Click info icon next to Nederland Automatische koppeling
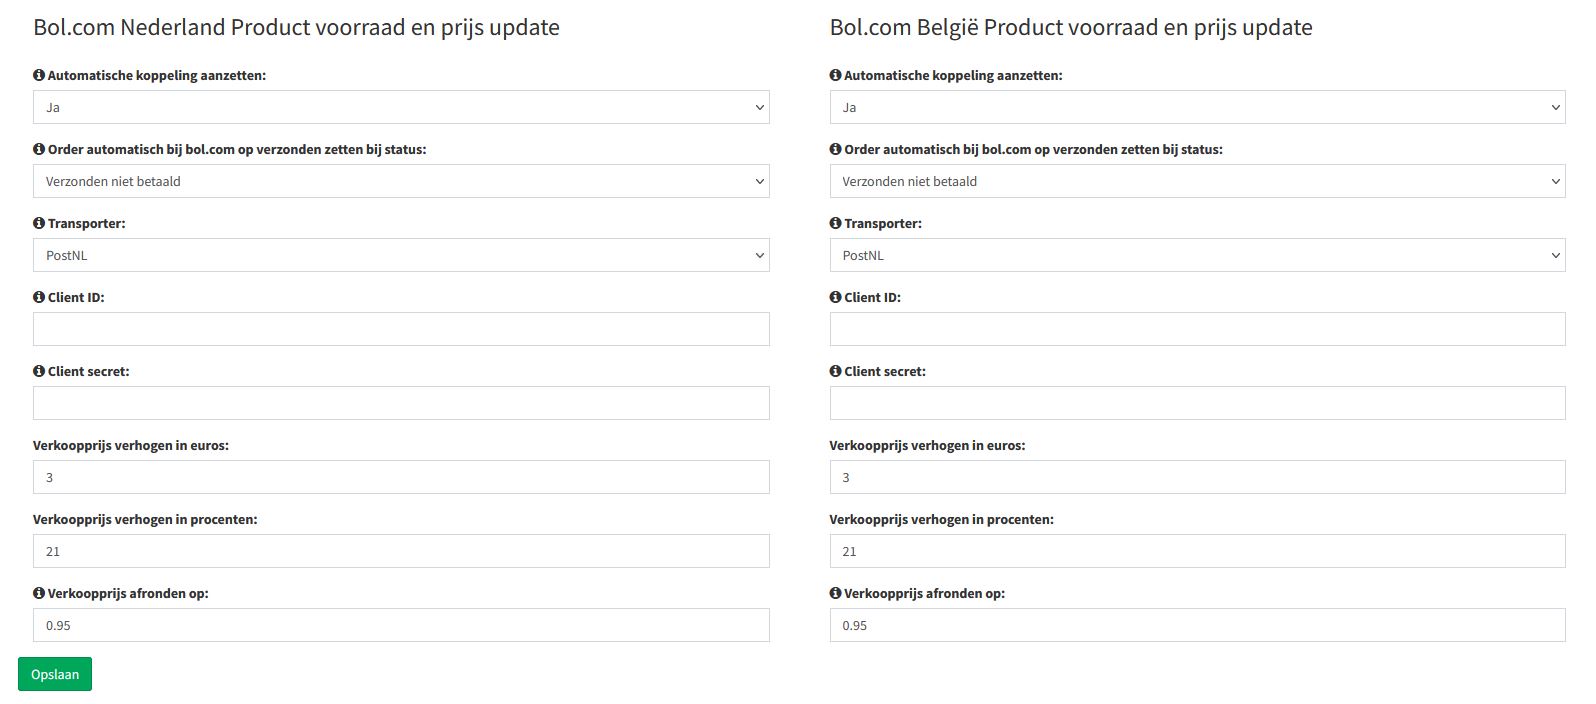 (39, 75)
